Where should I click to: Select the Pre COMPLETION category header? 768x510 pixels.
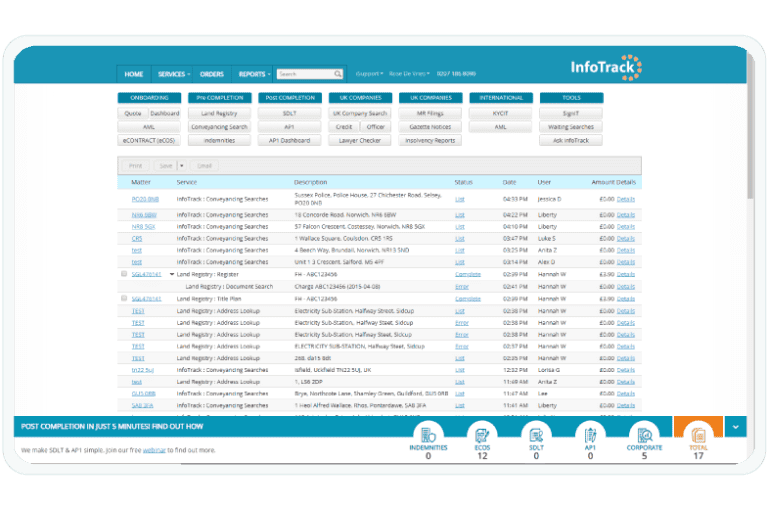[219, 98]
